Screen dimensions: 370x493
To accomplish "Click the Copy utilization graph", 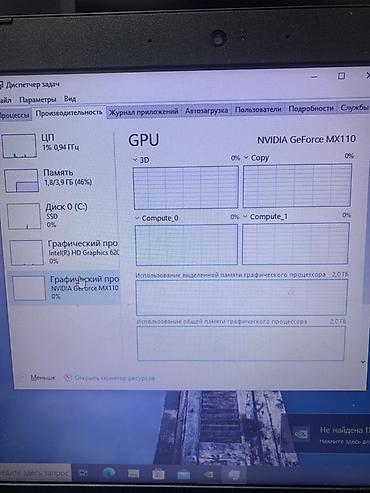I will click(297, 185).
